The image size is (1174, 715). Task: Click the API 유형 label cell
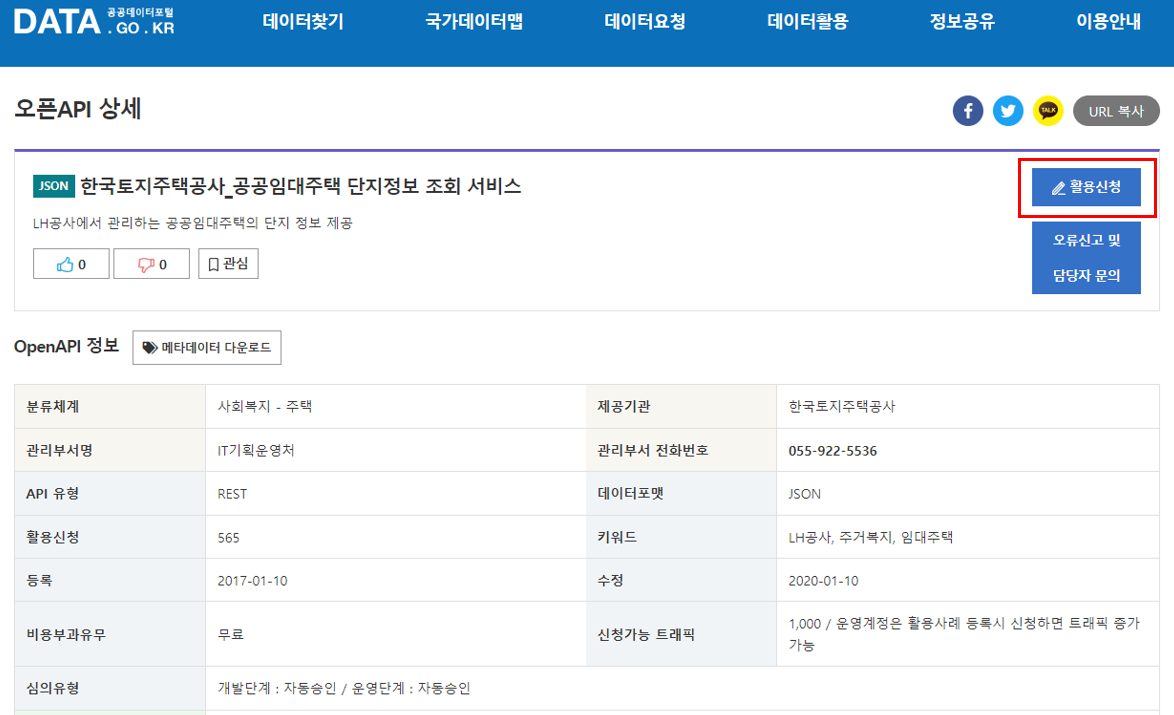coord(110,493)
